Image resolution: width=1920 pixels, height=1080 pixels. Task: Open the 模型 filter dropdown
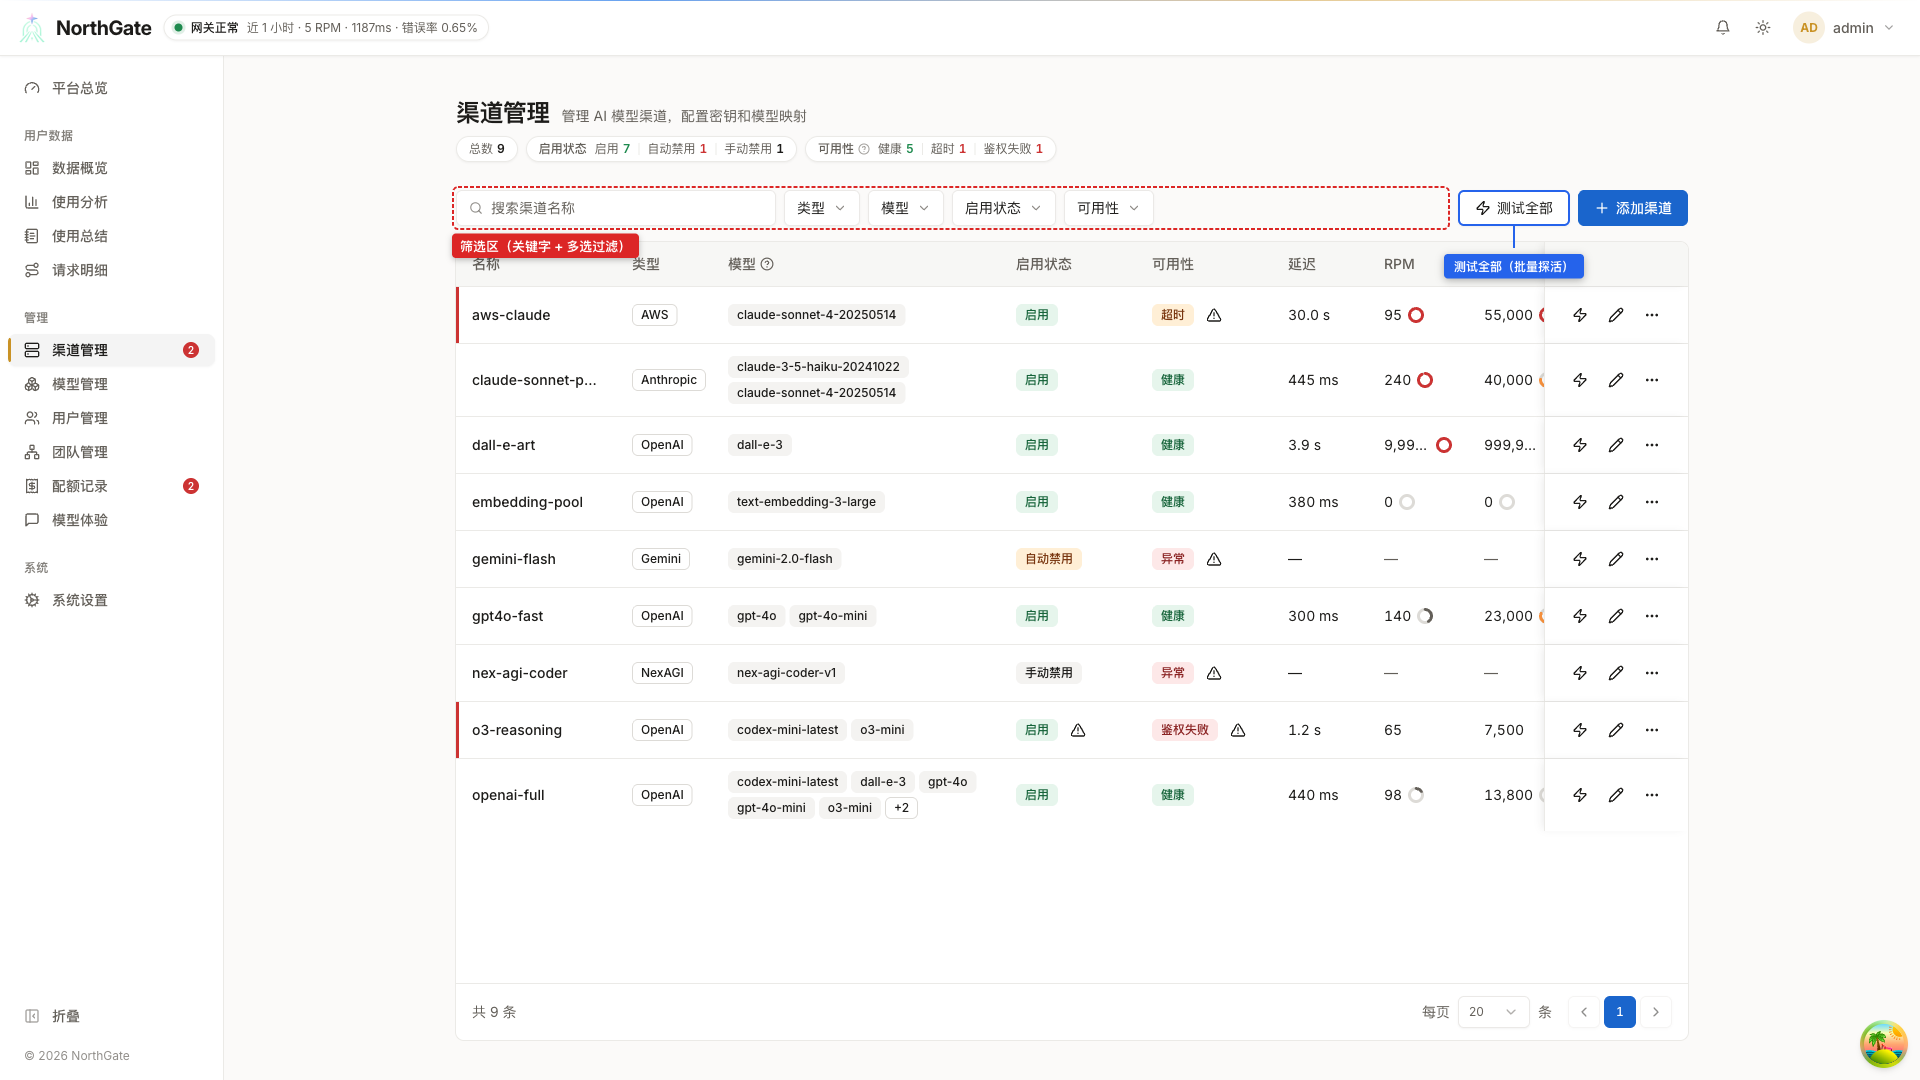point(905,208)
